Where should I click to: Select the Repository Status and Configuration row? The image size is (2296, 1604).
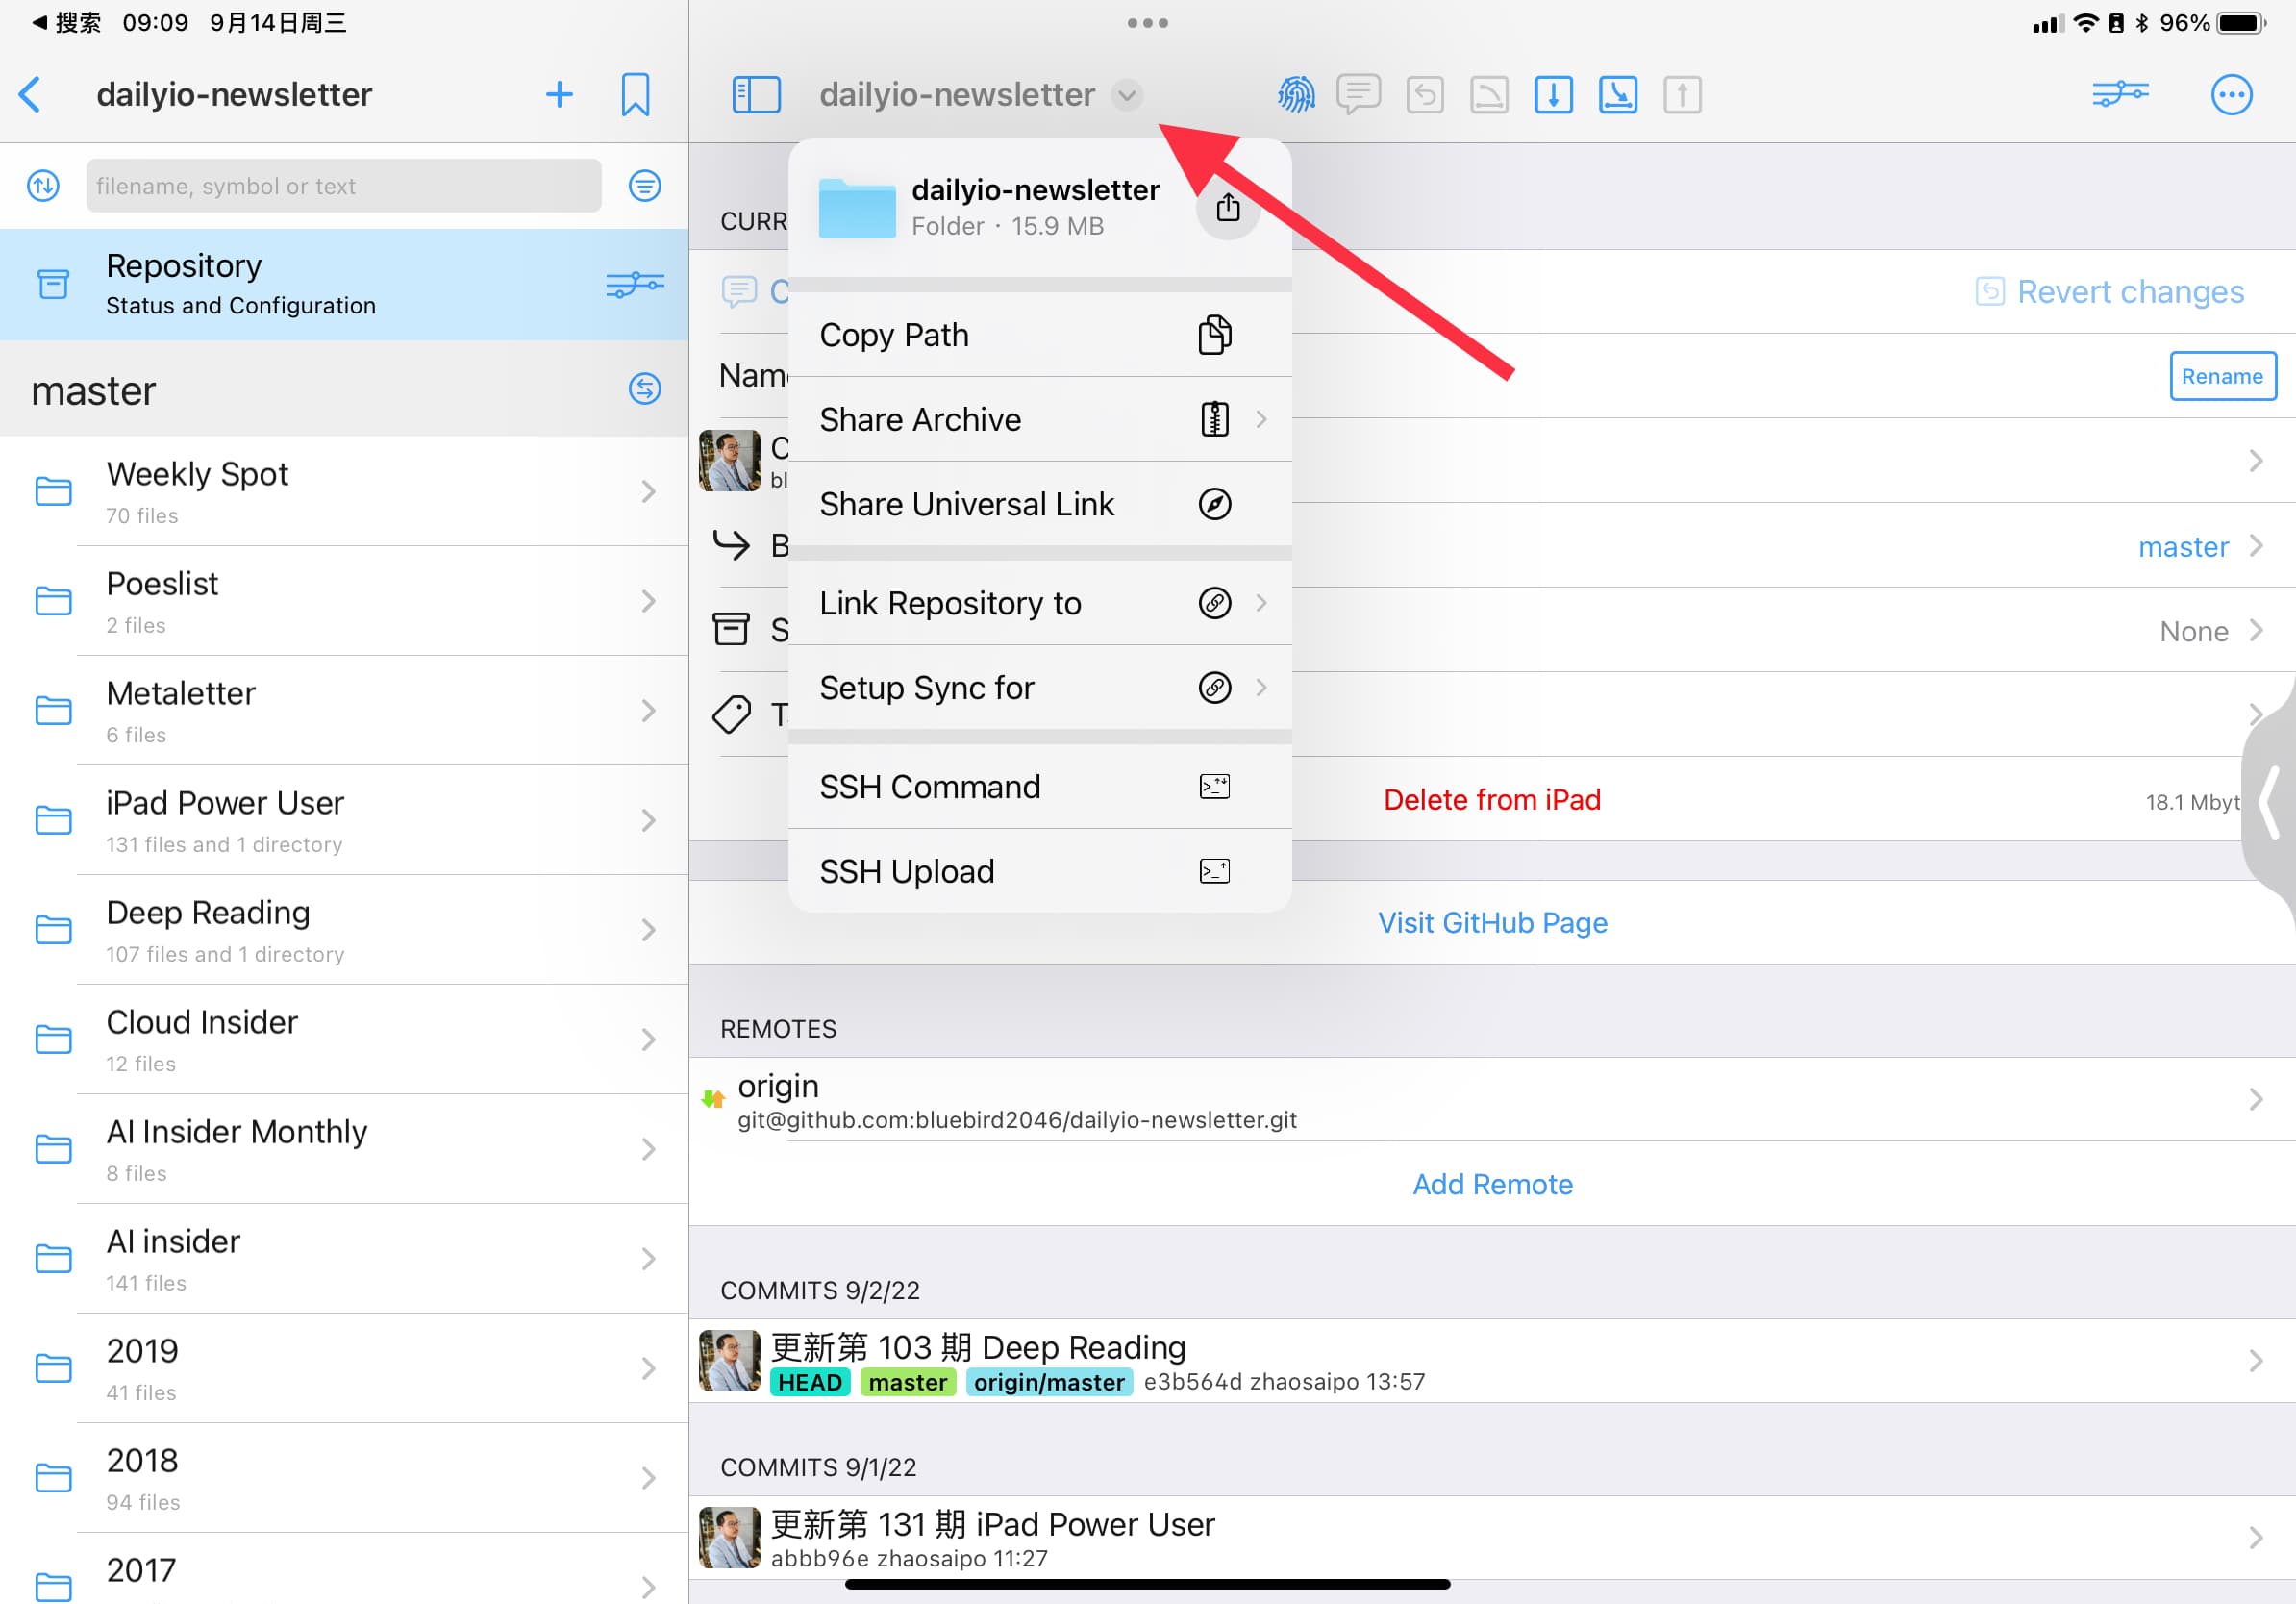pyautogui.click(x=344, y=284)
